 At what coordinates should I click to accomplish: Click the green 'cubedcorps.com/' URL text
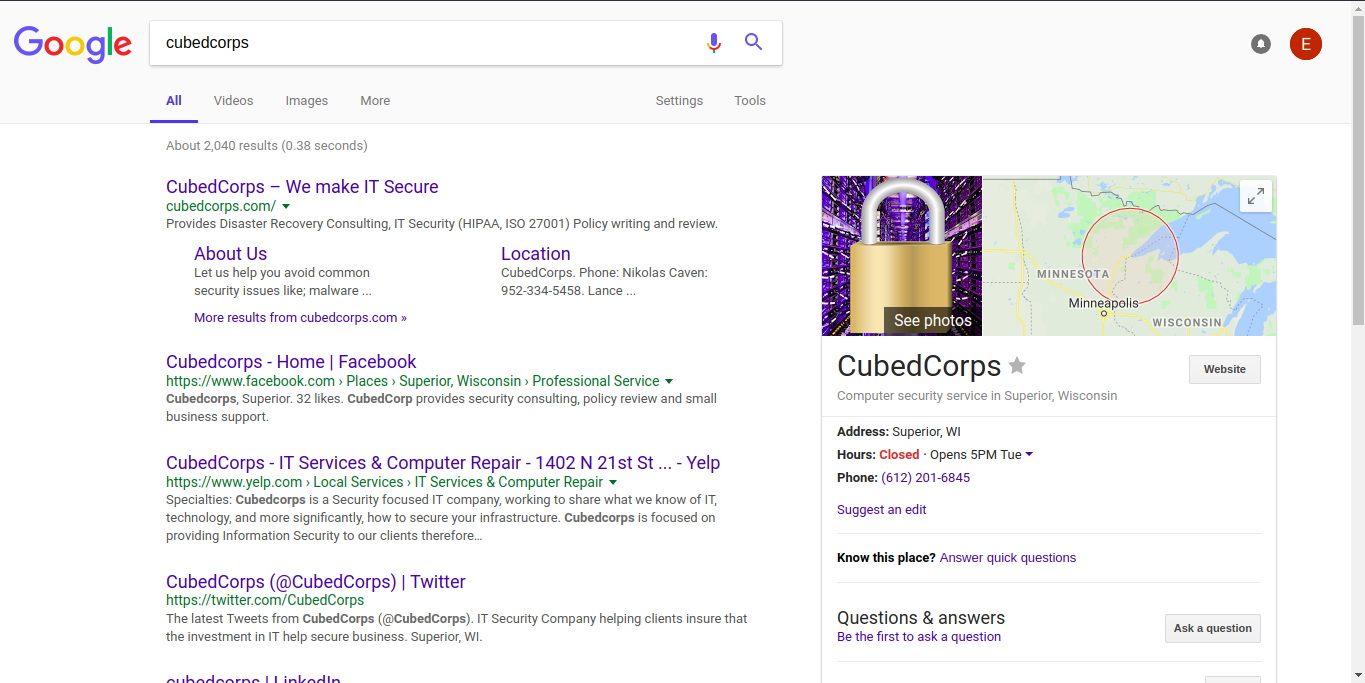coord(221,206)
